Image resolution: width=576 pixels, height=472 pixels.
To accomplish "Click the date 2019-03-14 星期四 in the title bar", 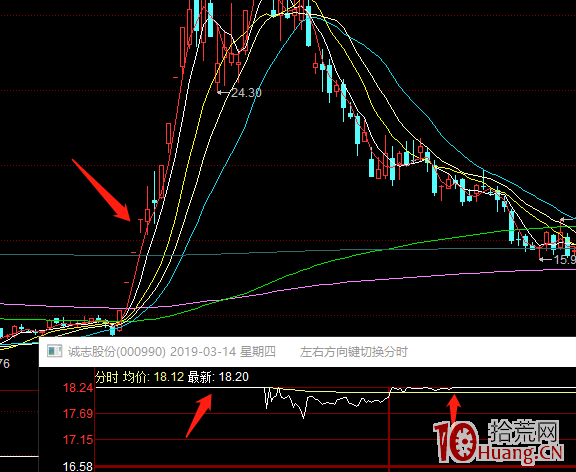I will click(x=223, y=352).
